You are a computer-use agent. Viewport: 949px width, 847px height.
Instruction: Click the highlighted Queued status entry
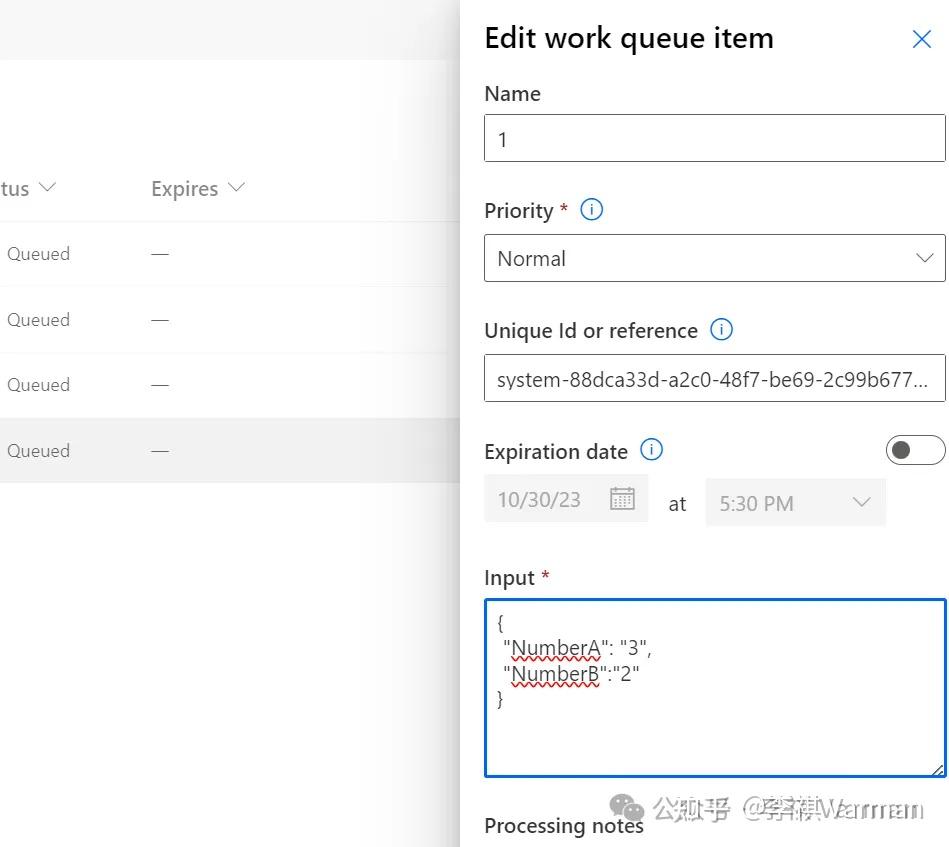(x=38, y=450)
